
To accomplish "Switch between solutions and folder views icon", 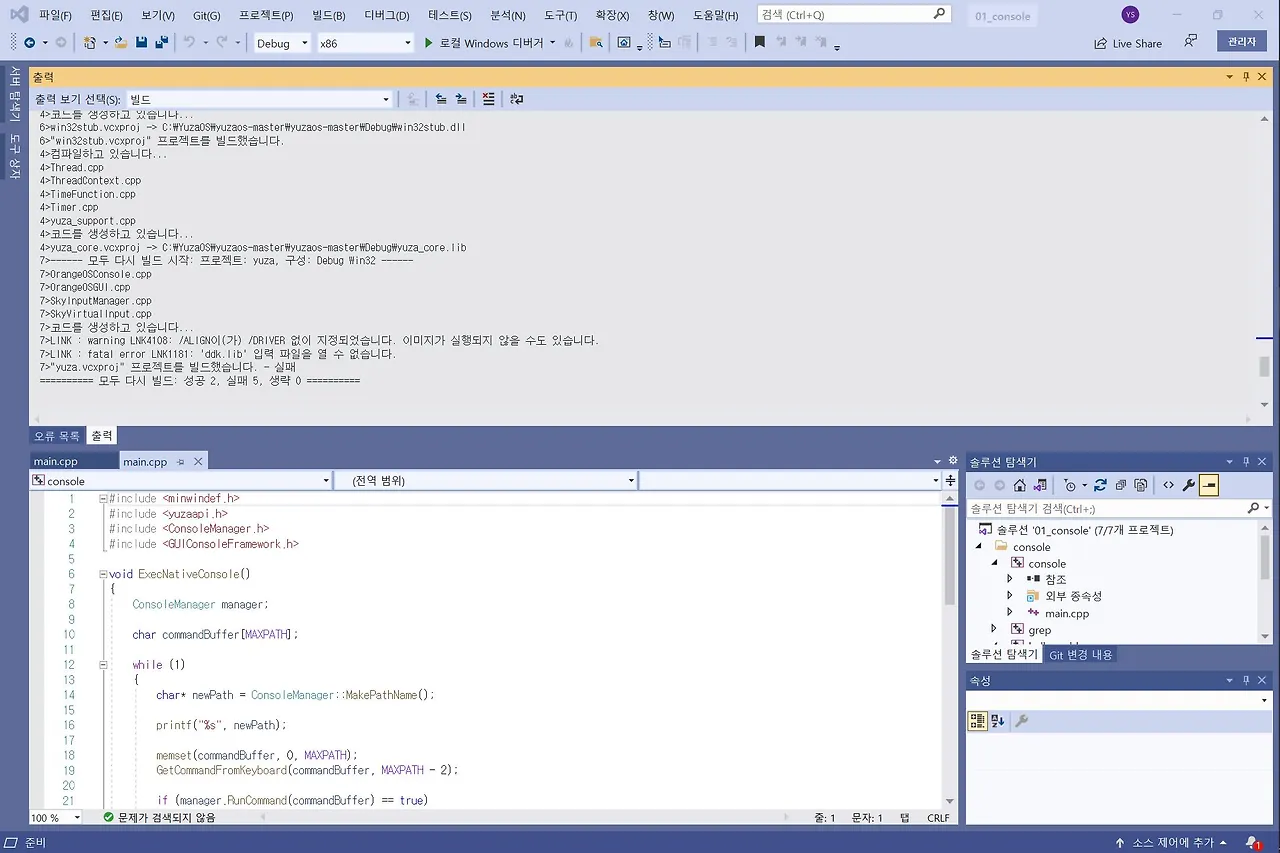I will [1040, 485].
